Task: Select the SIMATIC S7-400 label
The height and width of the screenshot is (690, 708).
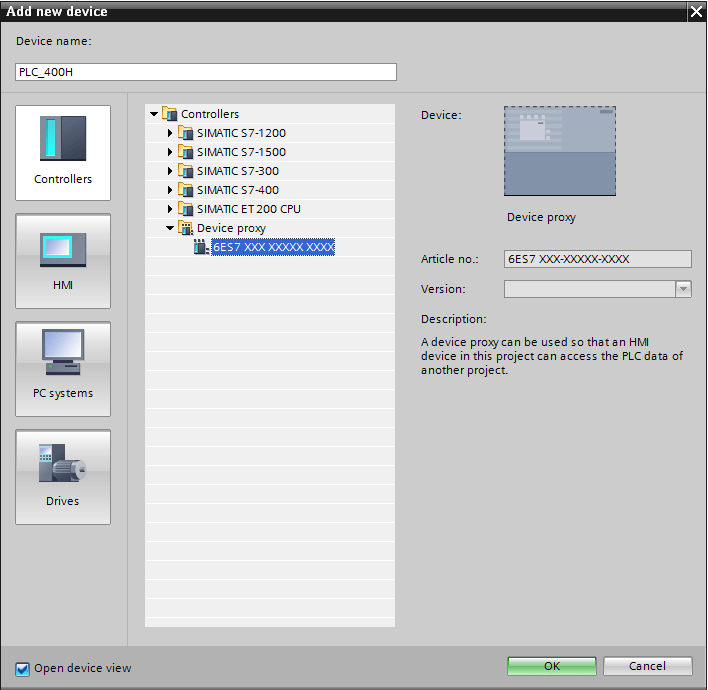Action: click(238, 190)
